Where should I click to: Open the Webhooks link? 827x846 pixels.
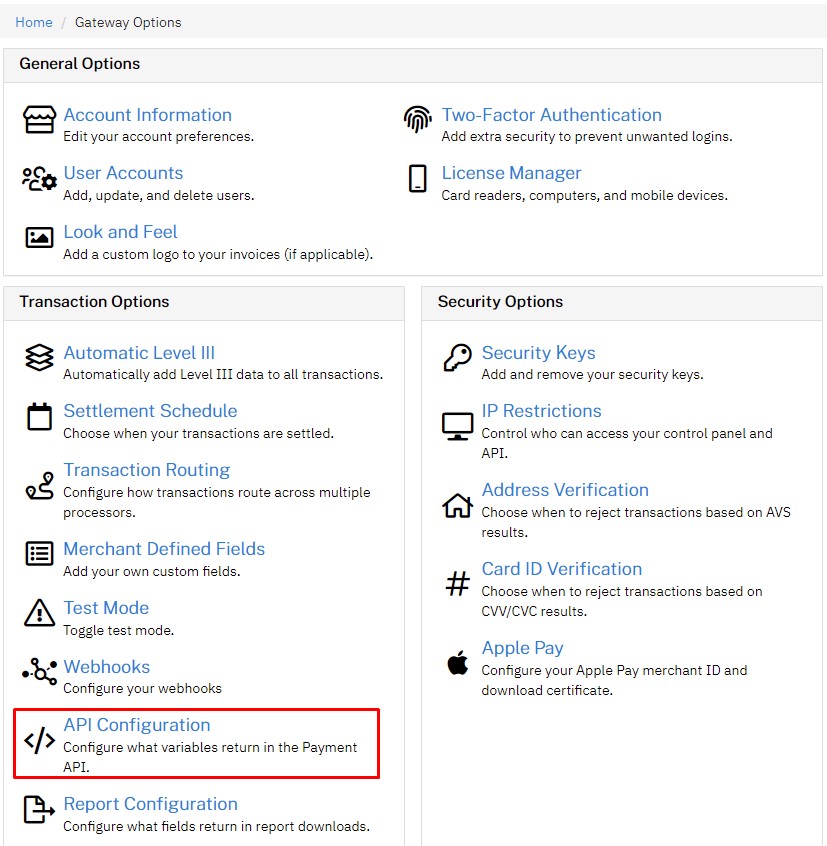[x=106, y=667]
